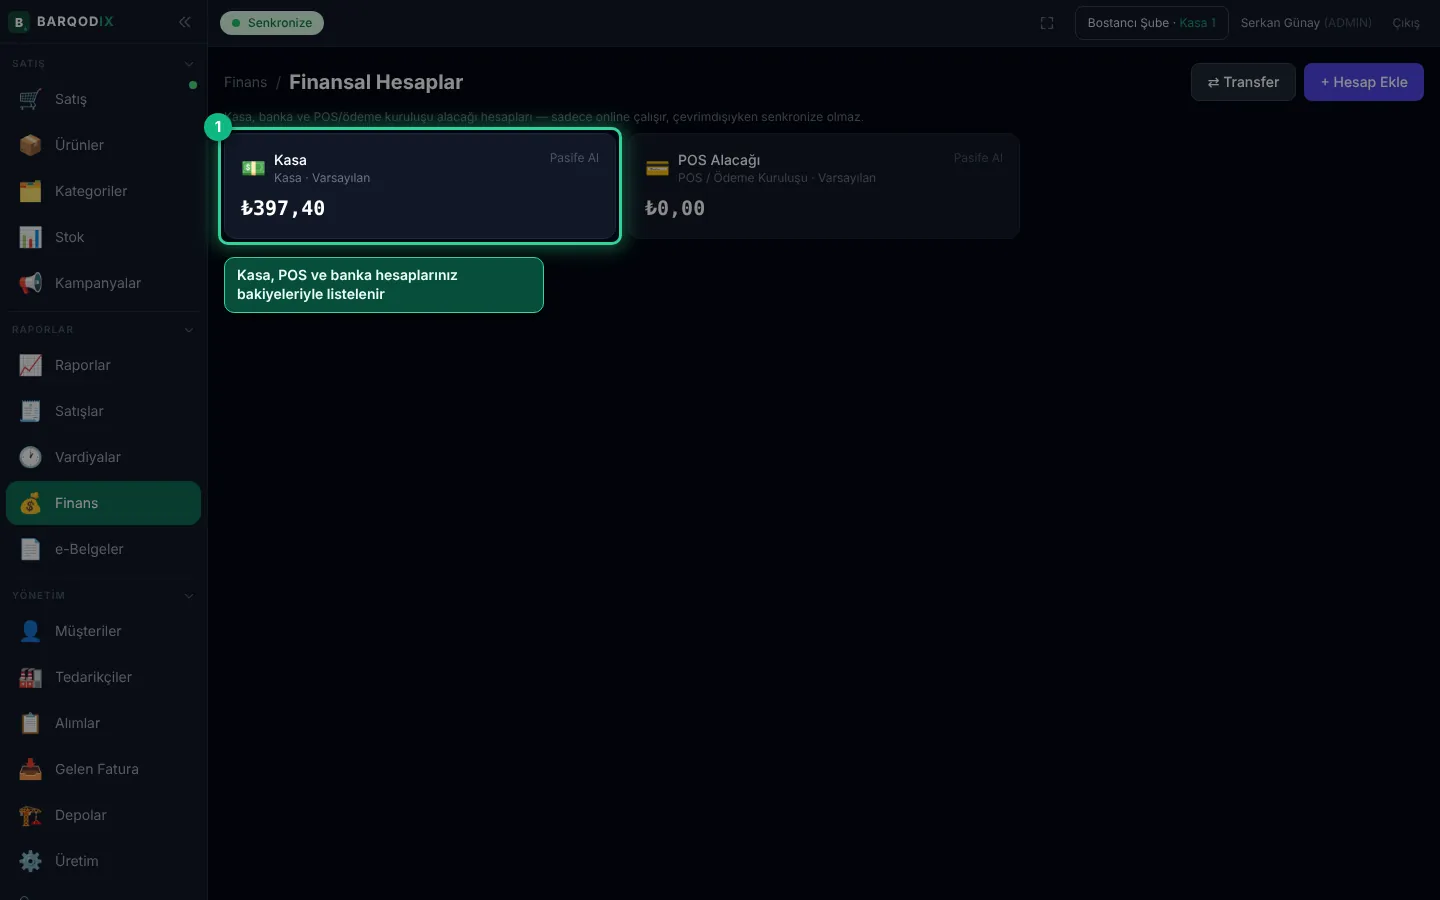Click the Raporlar chart icon
Screen dimensions: 1440x900
(30, 365)
